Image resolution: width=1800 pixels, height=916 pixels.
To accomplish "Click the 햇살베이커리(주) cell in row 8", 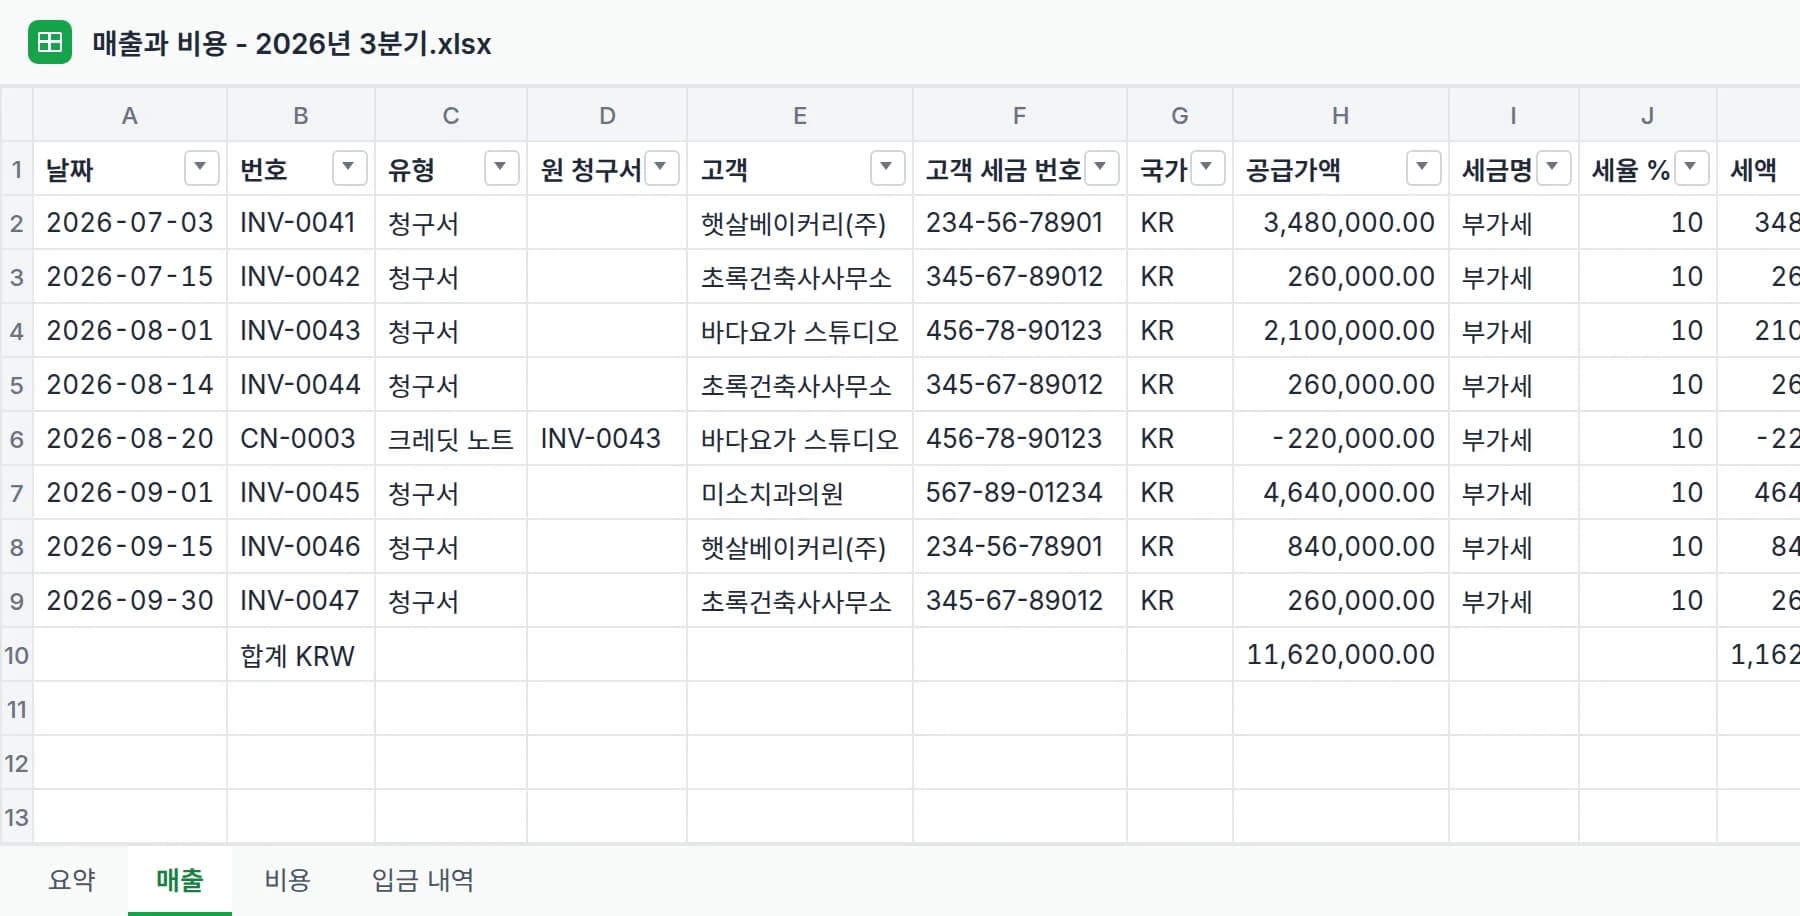I will (800, 547).
